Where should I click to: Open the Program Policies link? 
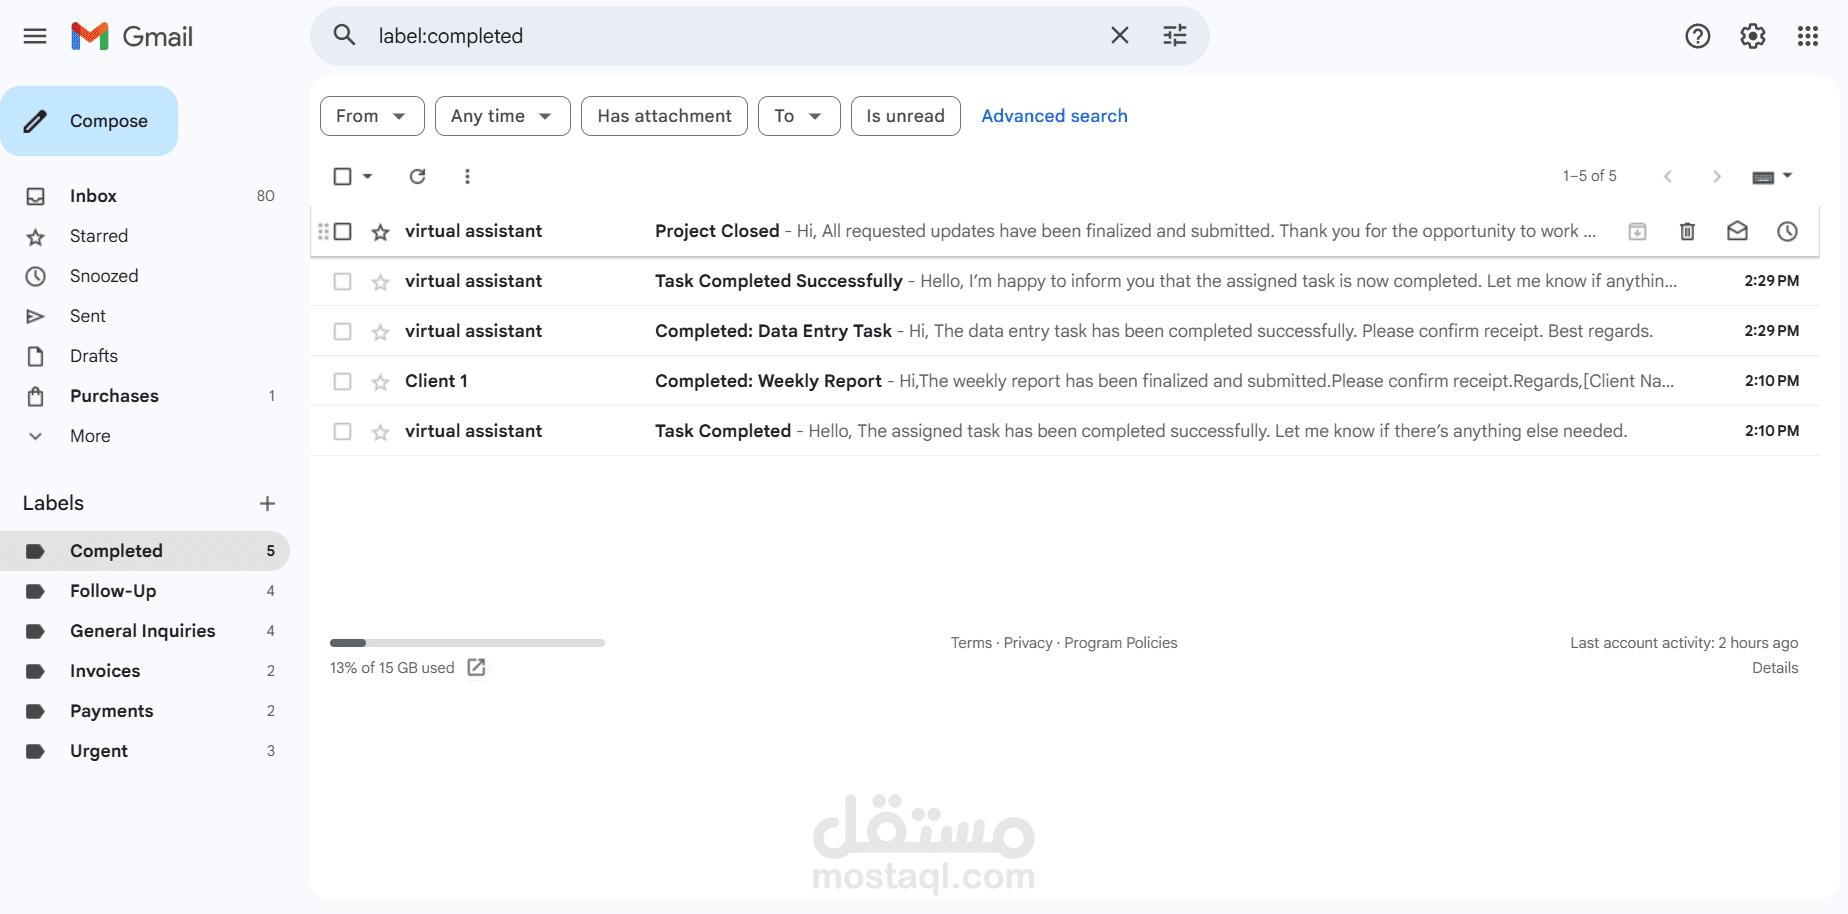pyautogui.click(x=1120, y=643)
